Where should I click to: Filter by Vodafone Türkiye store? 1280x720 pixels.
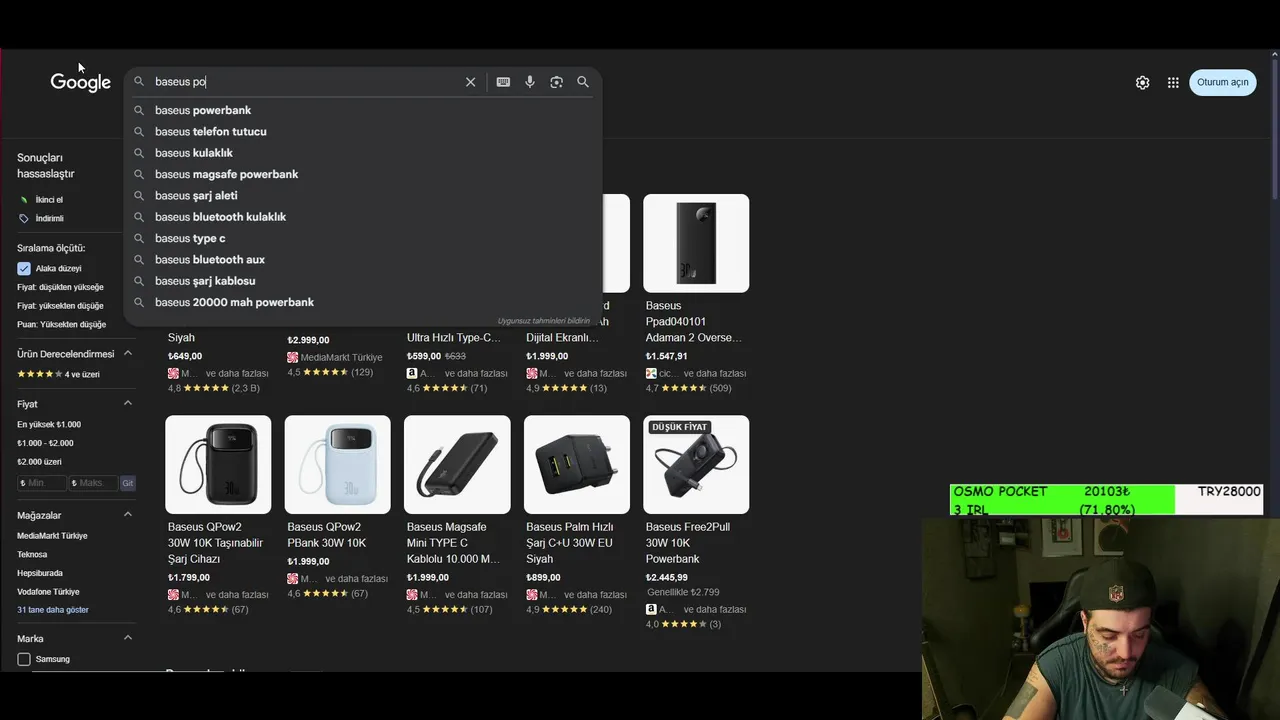pos(48,592)
